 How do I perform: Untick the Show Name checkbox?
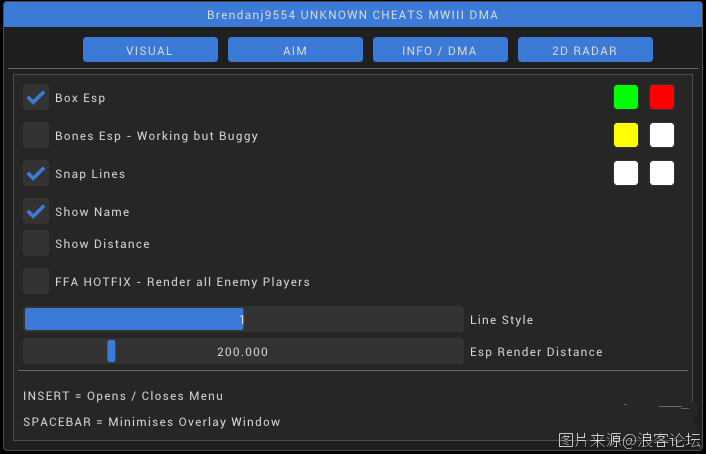point(36,211)
